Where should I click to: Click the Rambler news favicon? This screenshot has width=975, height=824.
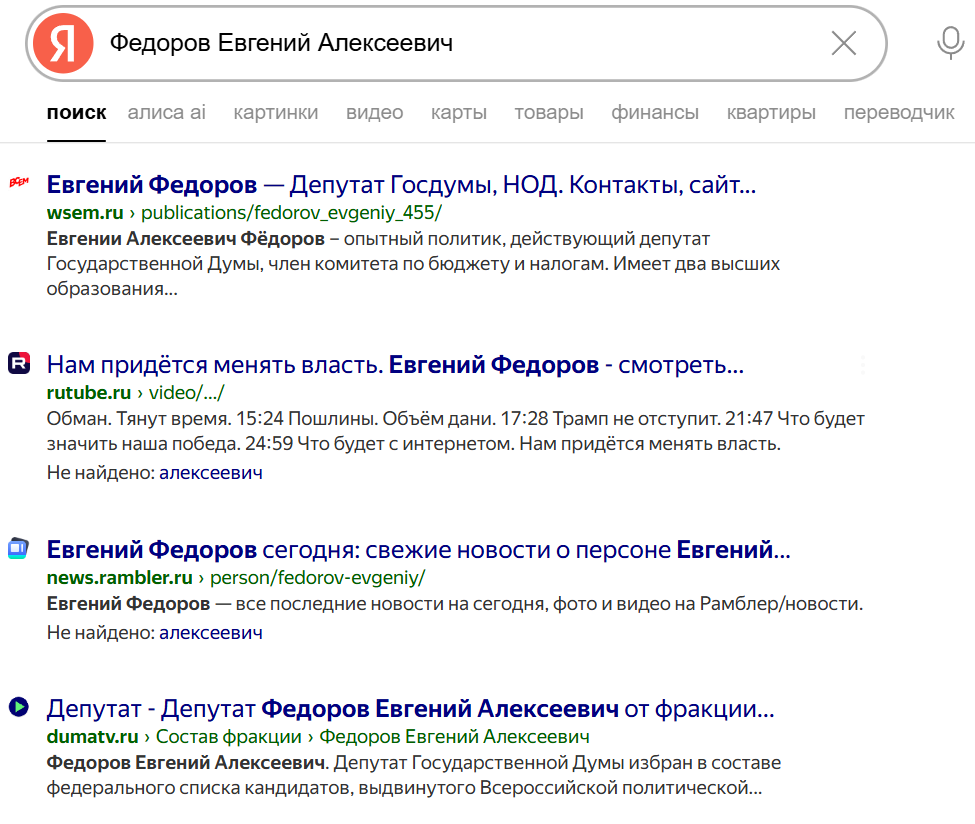coord(18,547)
